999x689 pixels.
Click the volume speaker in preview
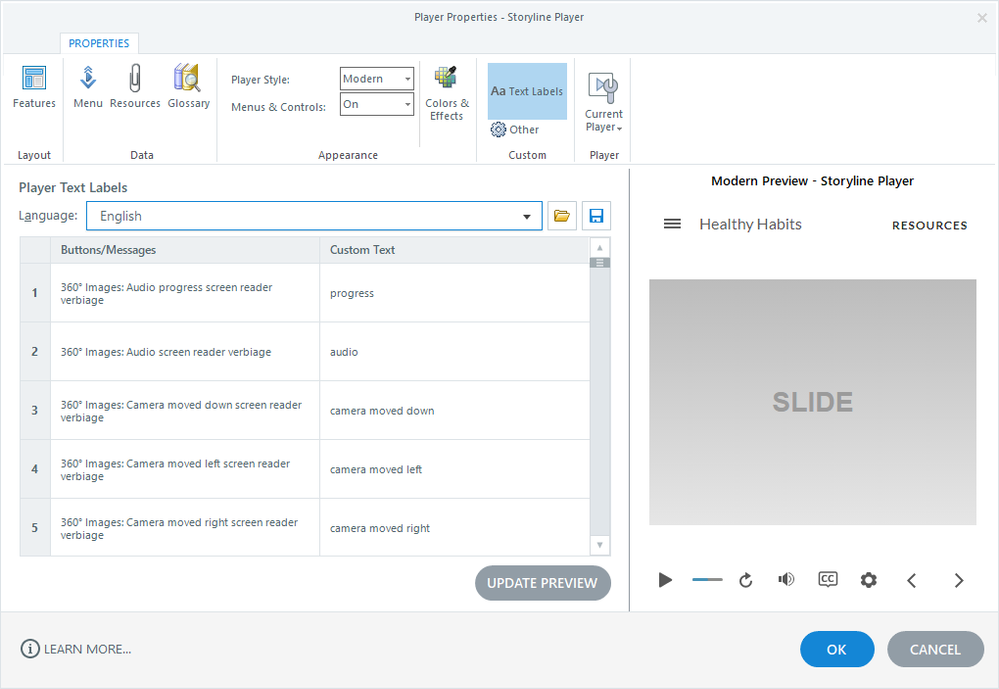coord(786,580)
